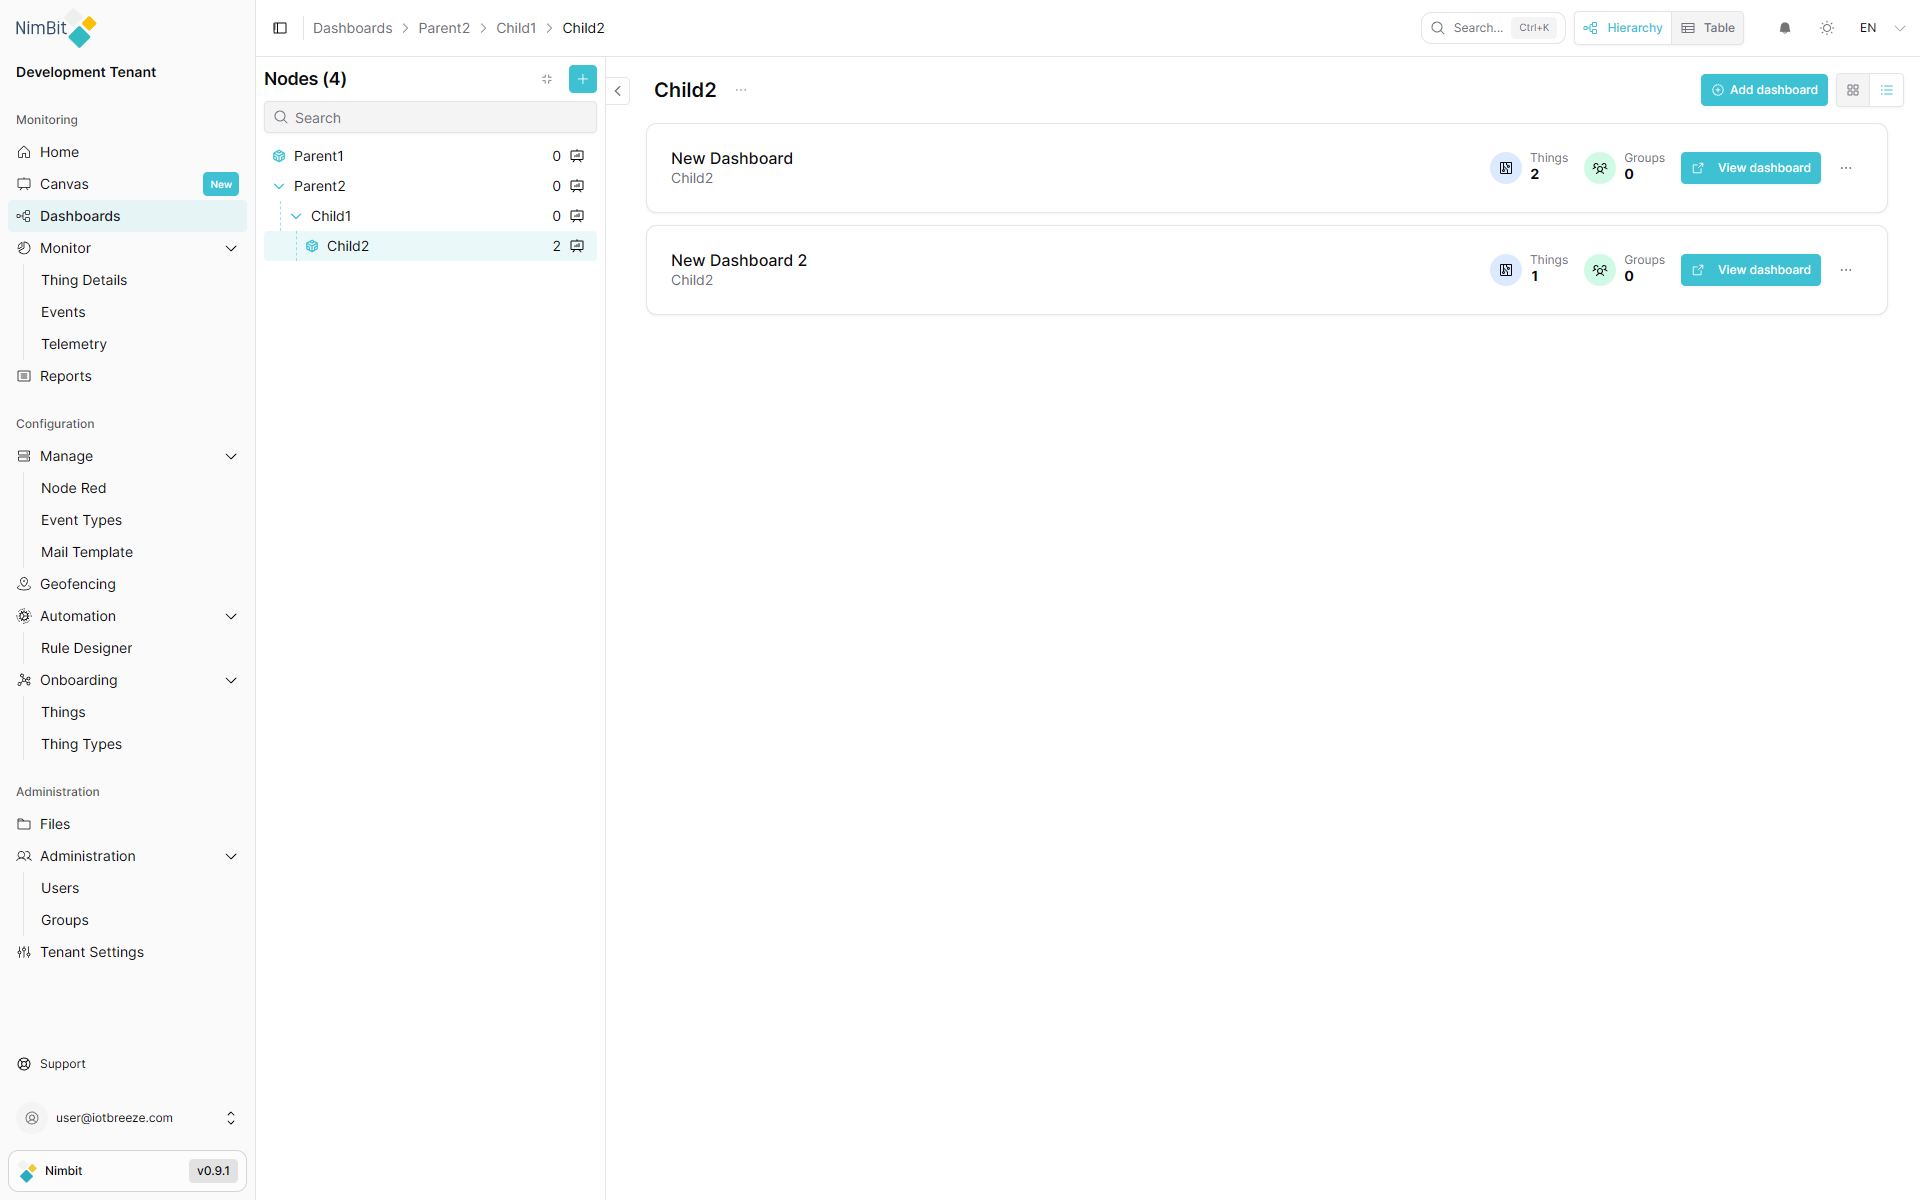Open the Hierarchy tab

click(1622, 28)
